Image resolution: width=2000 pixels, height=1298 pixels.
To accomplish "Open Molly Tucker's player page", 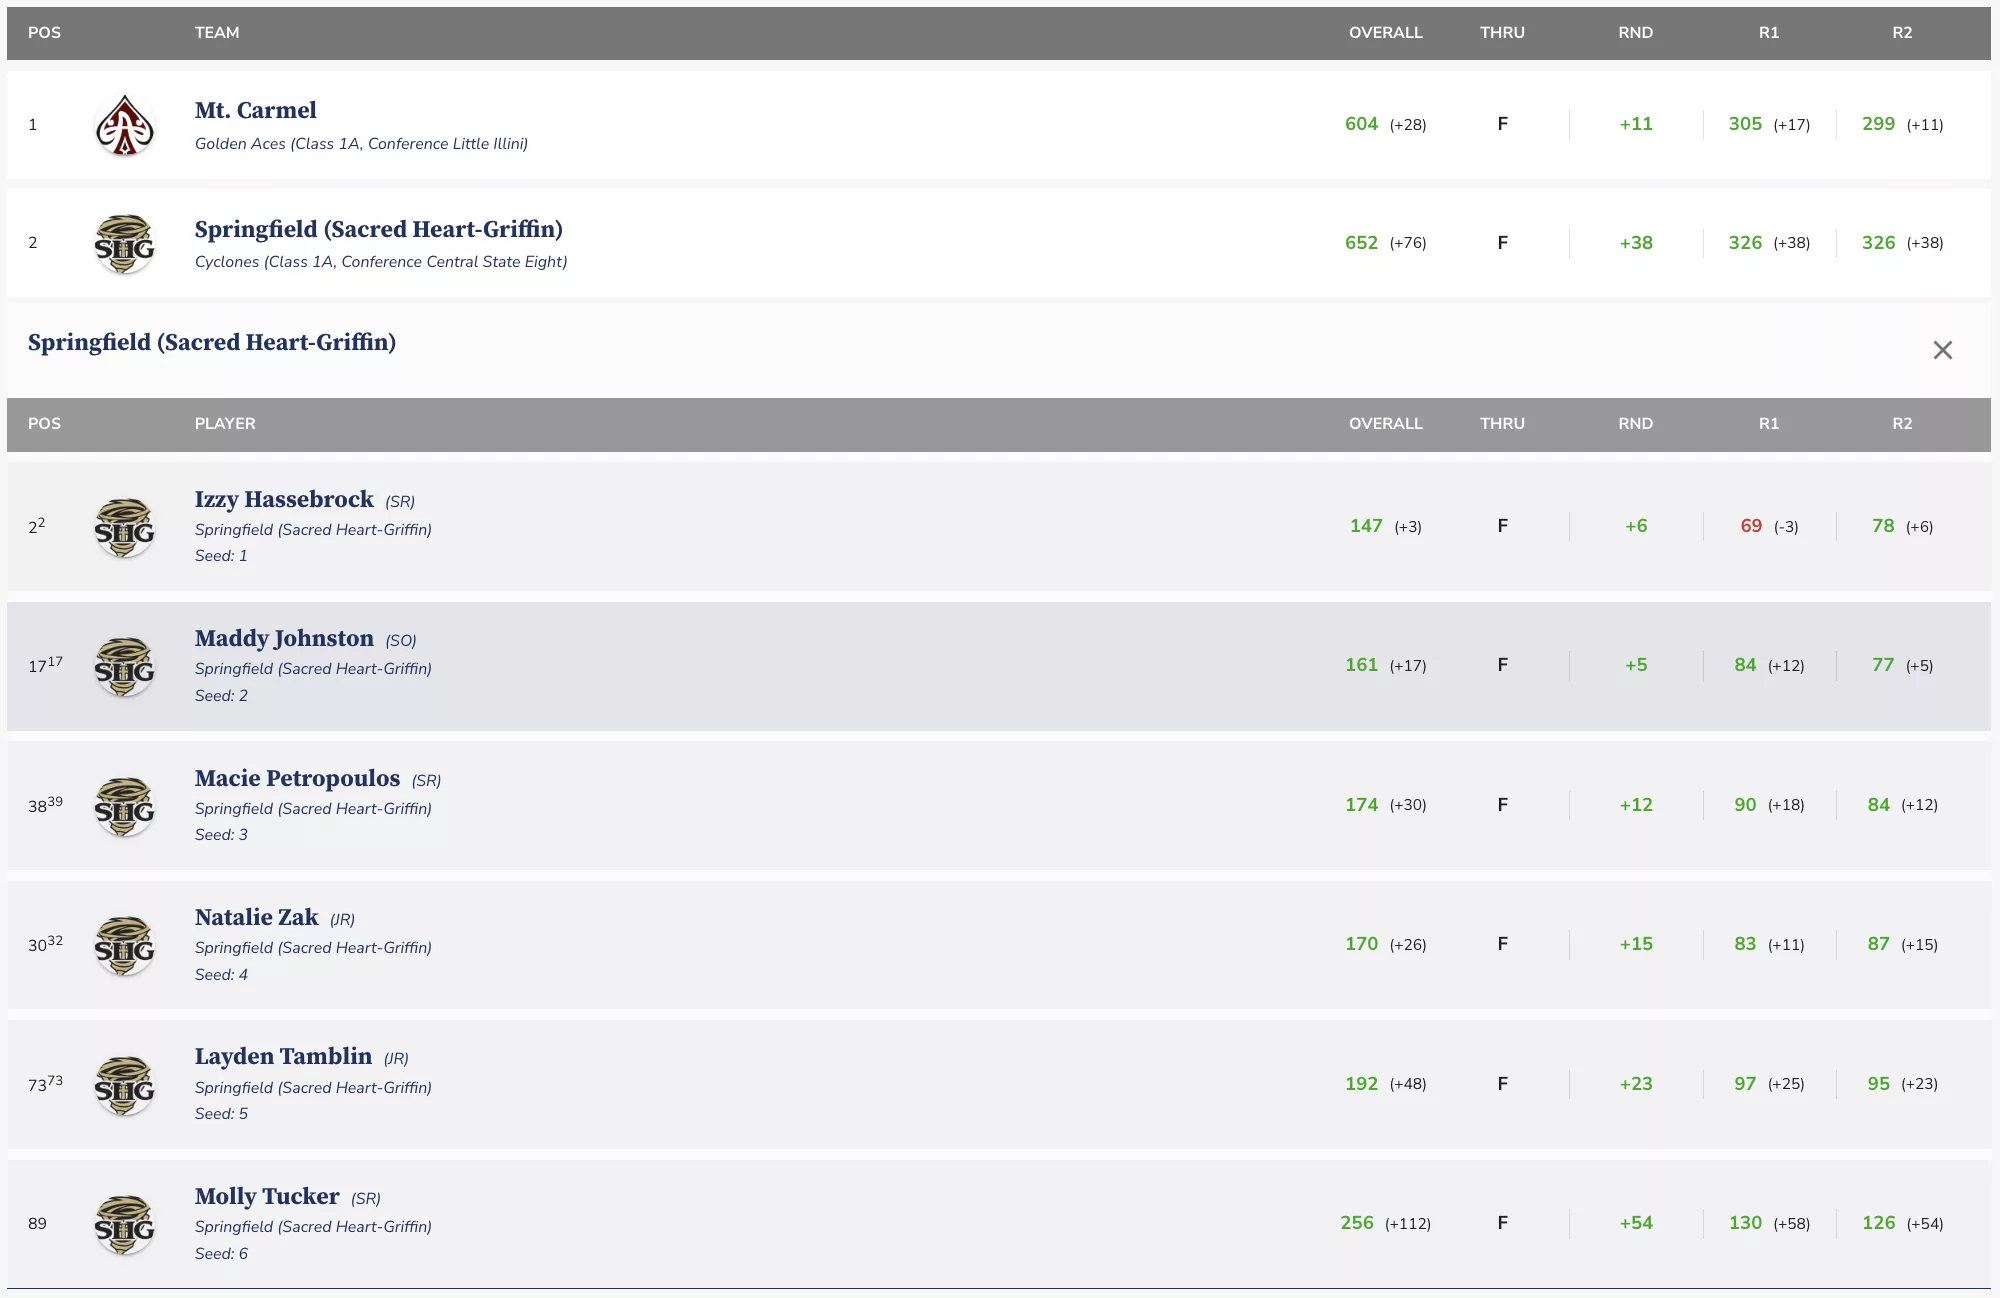I will (267, 1196).
